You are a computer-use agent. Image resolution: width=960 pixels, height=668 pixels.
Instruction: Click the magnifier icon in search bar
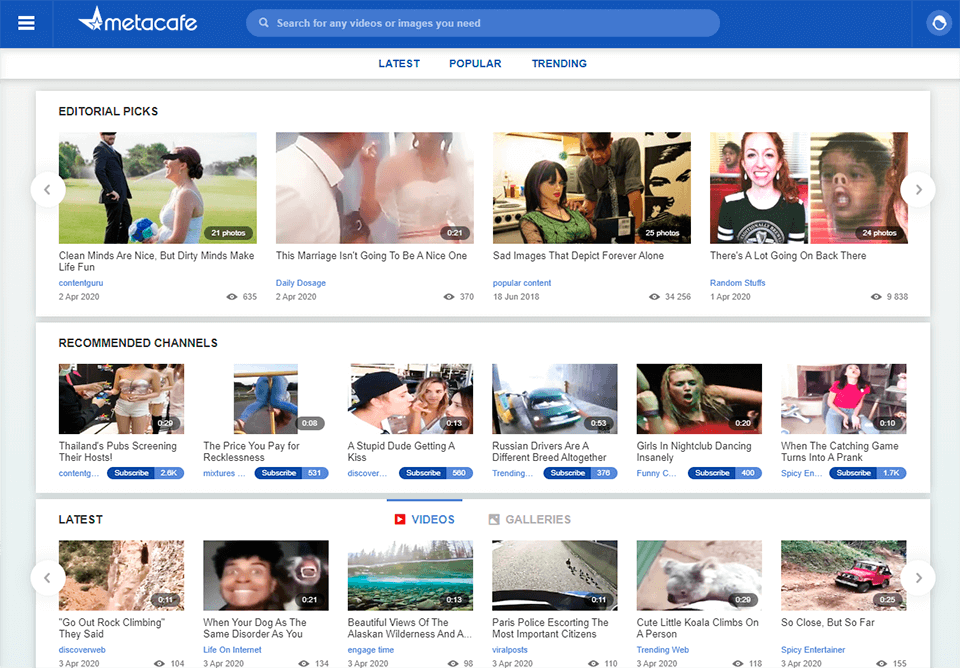[x=263, y=22]
